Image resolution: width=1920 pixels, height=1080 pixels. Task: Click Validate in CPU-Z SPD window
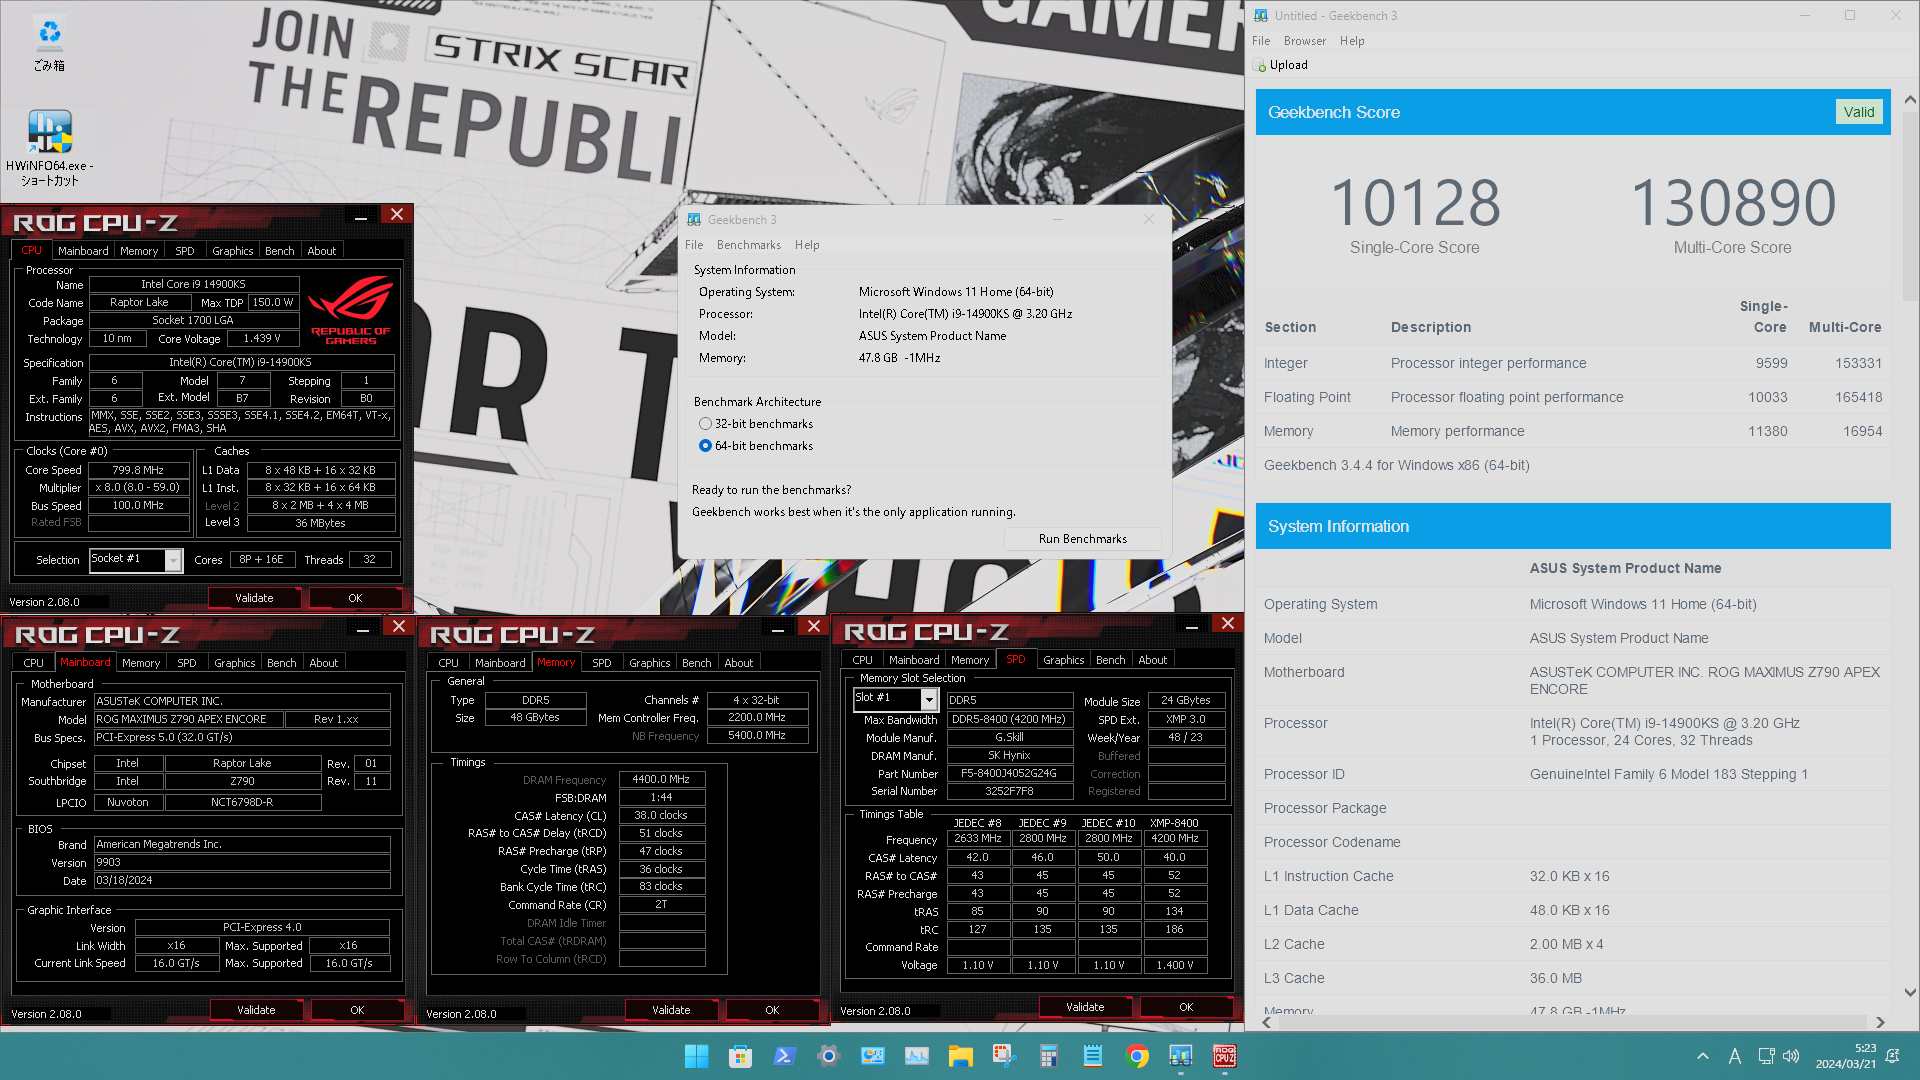click(1085, 1007)
